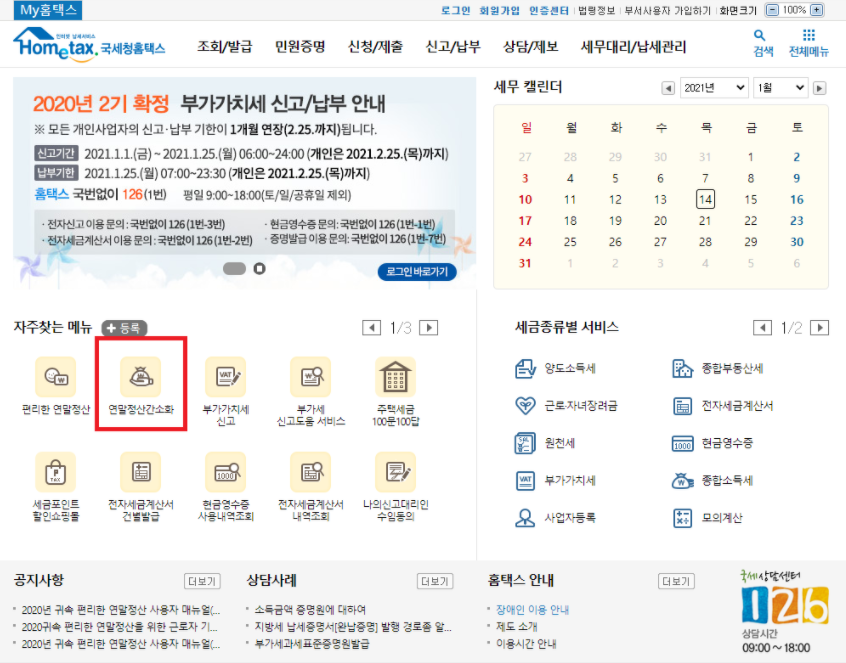The height and width of the screenshot is (663, 846).
Task: Select 부가가치세 in tax type services
Action: 555,480
